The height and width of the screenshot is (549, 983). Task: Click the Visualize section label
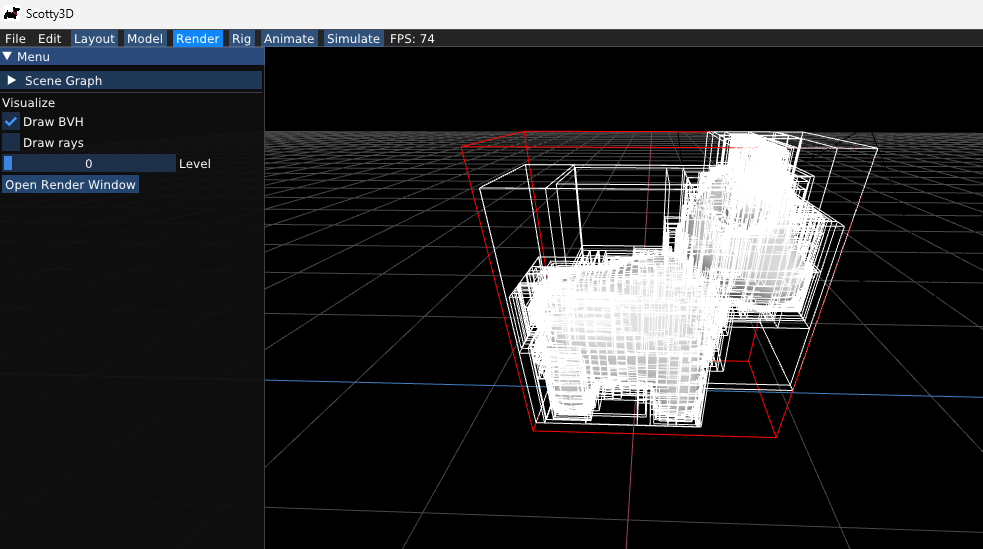29,103
